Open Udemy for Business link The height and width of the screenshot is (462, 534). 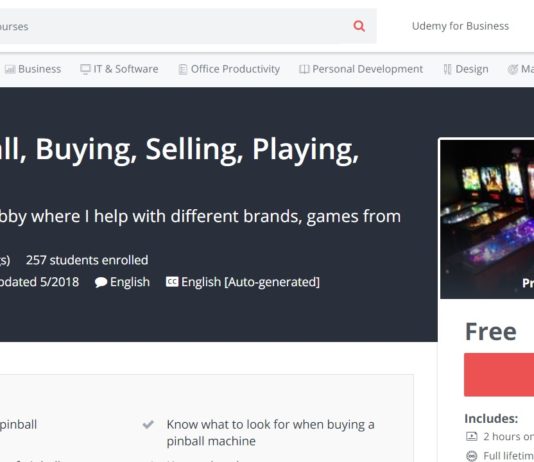click(x=460, y=26)
